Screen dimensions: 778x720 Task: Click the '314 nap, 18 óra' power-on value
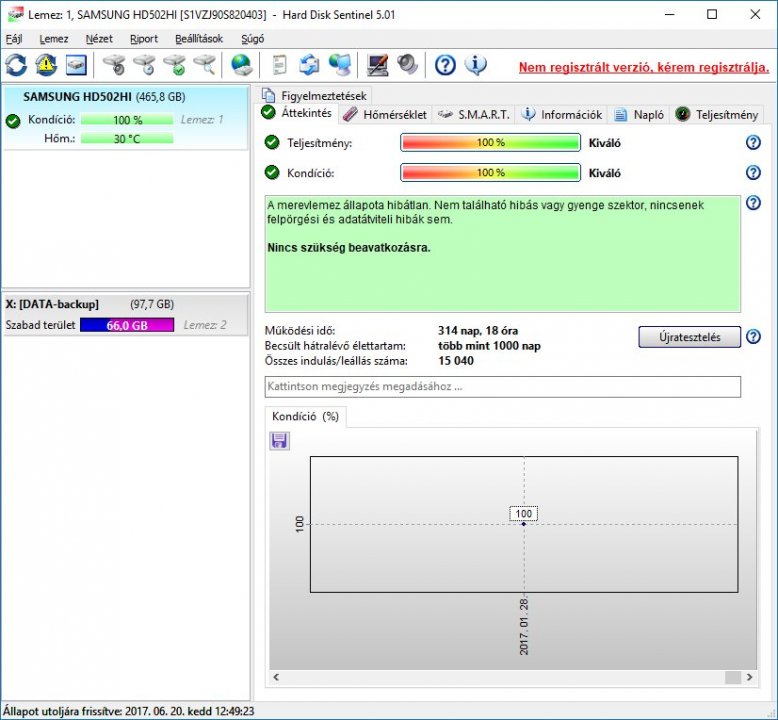click(x=478, y=330)
